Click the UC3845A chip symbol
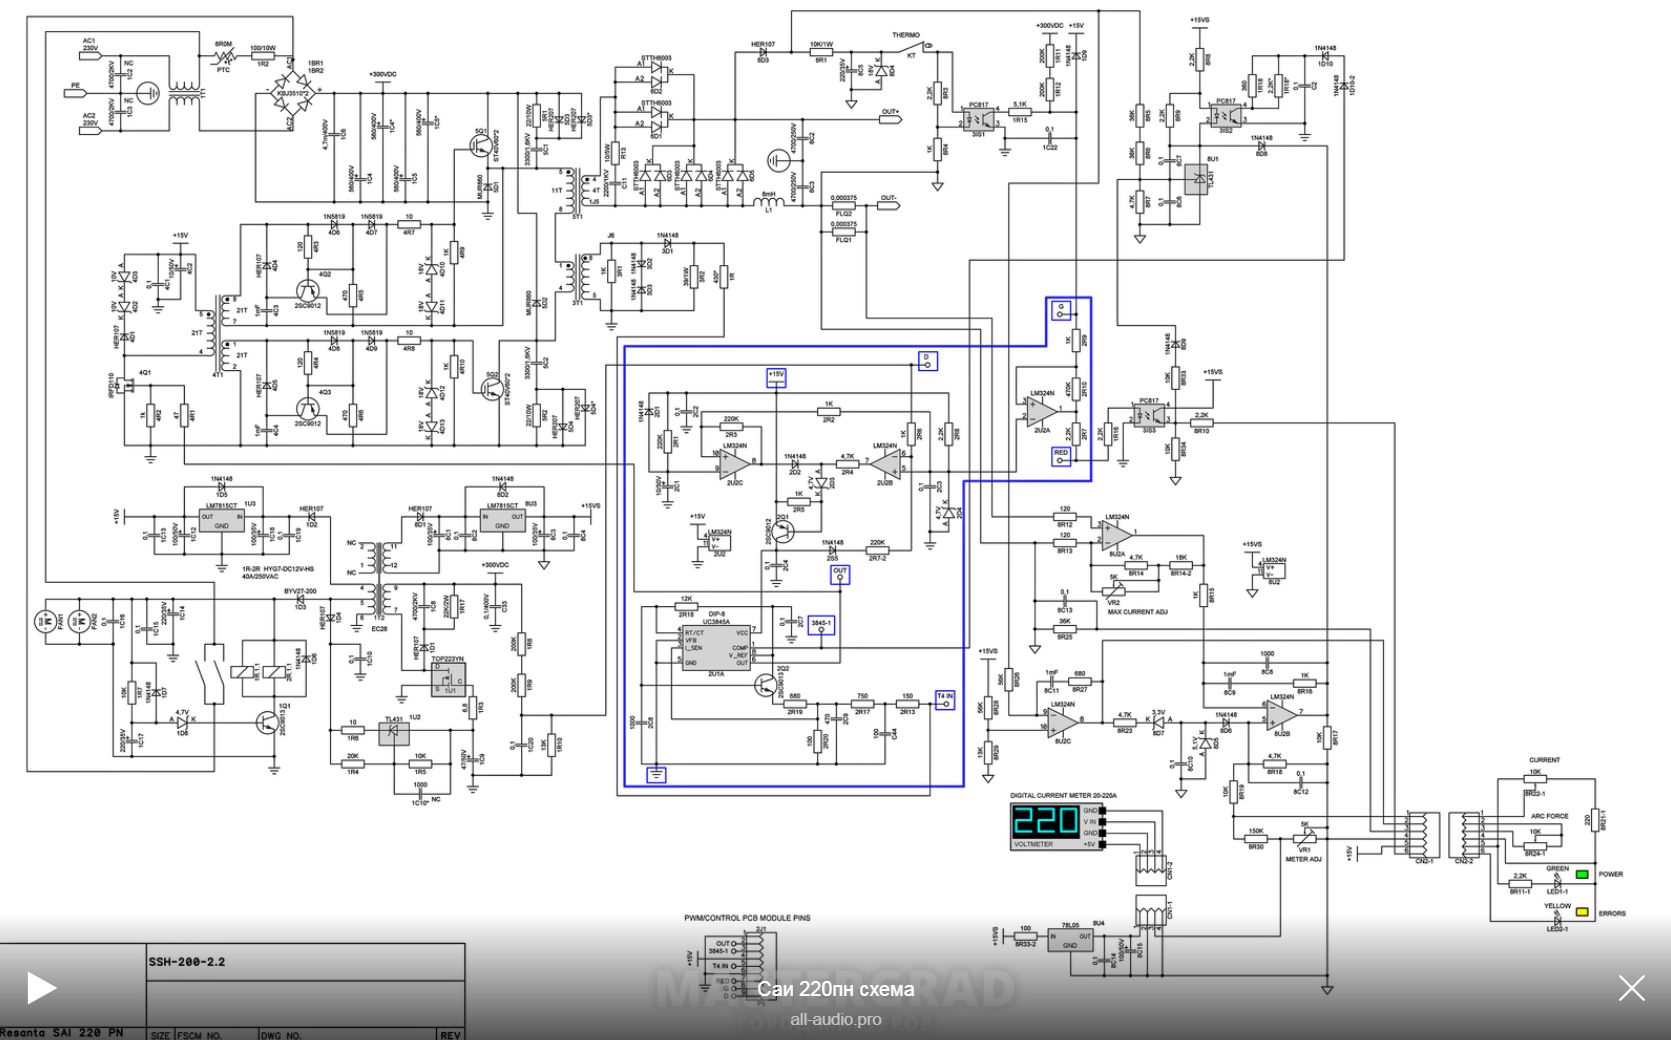The width and height of the screenshot is (1671, 1040). coord(715,647)
